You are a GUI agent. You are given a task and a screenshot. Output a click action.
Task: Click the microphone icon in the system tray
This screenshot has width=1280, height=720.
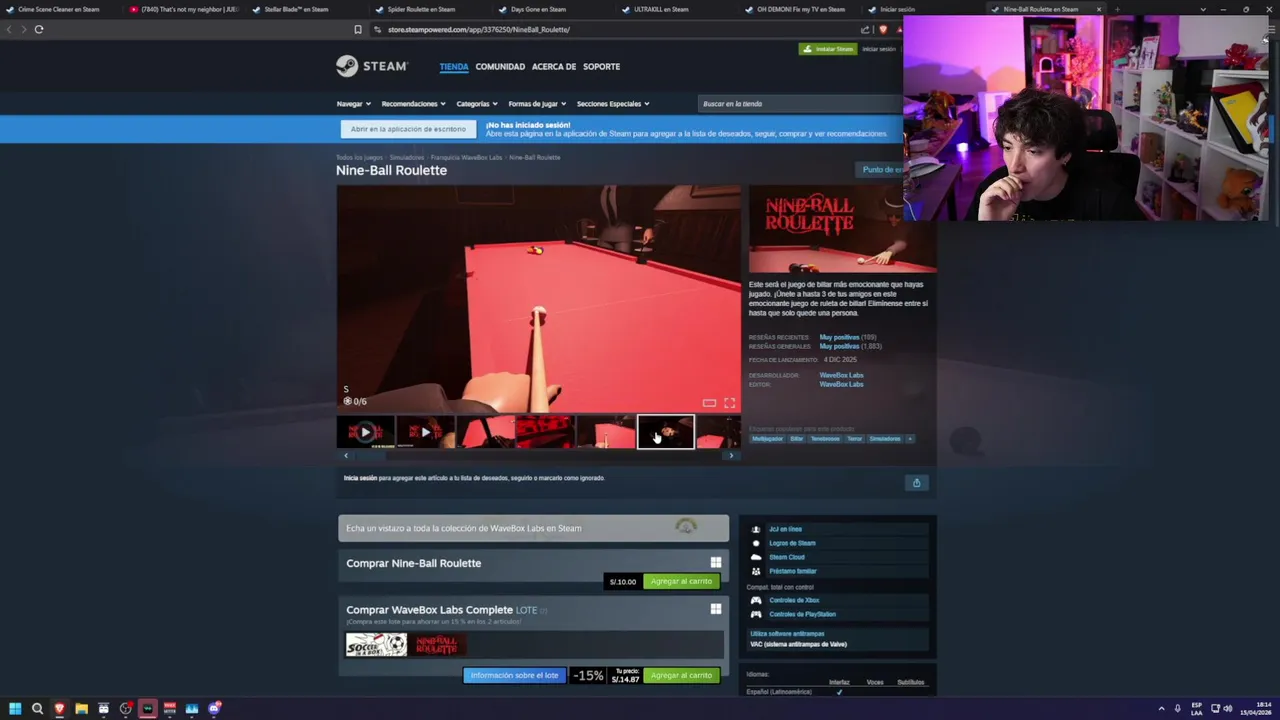coord(1177,709)
